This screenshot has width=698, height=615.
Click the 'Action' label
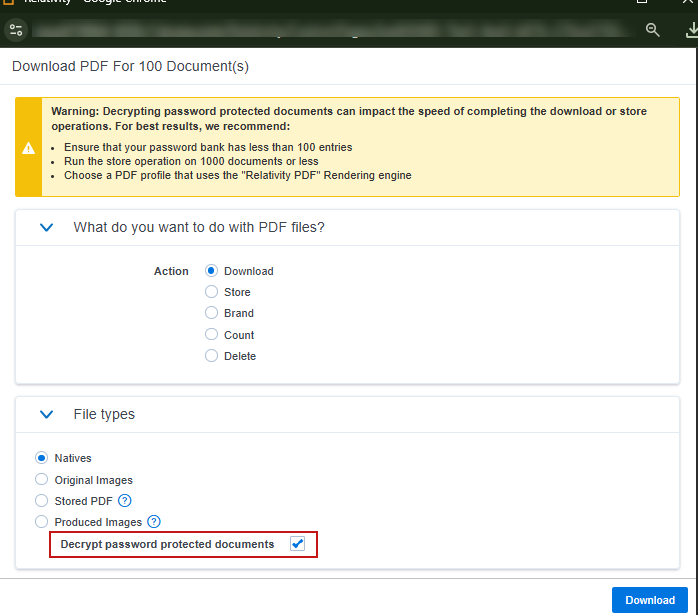point(171,271)
